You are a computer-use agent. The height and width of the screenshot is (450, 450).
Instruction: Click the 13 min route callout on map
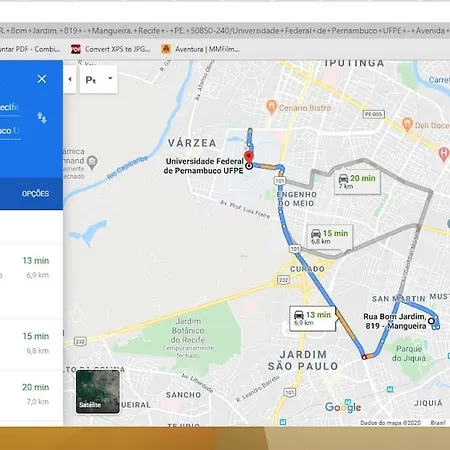[x=313, y=318]
